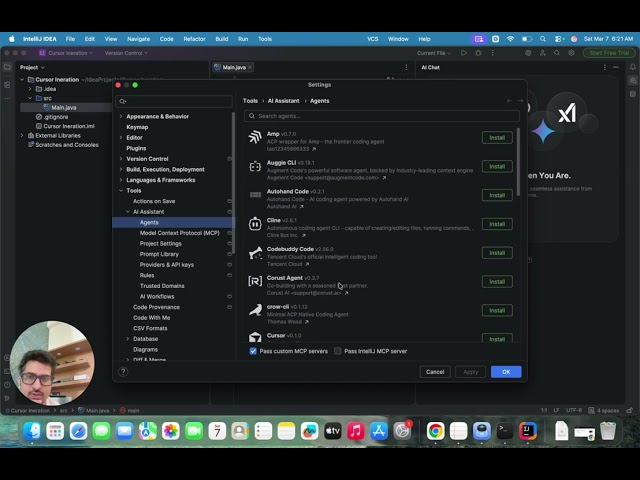Select the Plugins settings page
Image resolution: width=640 pixels, height=480 pixels.
pyautogui.click(x=136, y=148)
